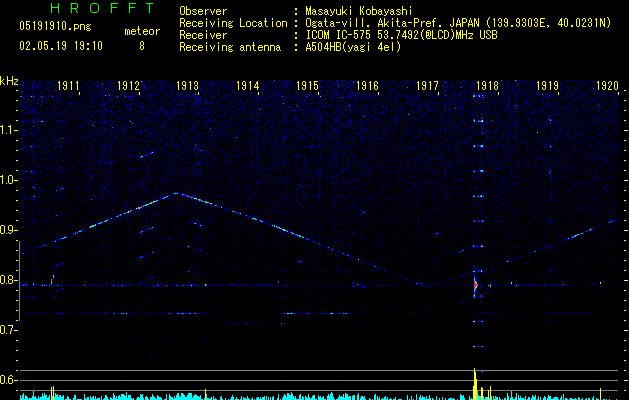Click the Receiving Location label
Screen dimensions: 629x400
(x=233, y=23)
